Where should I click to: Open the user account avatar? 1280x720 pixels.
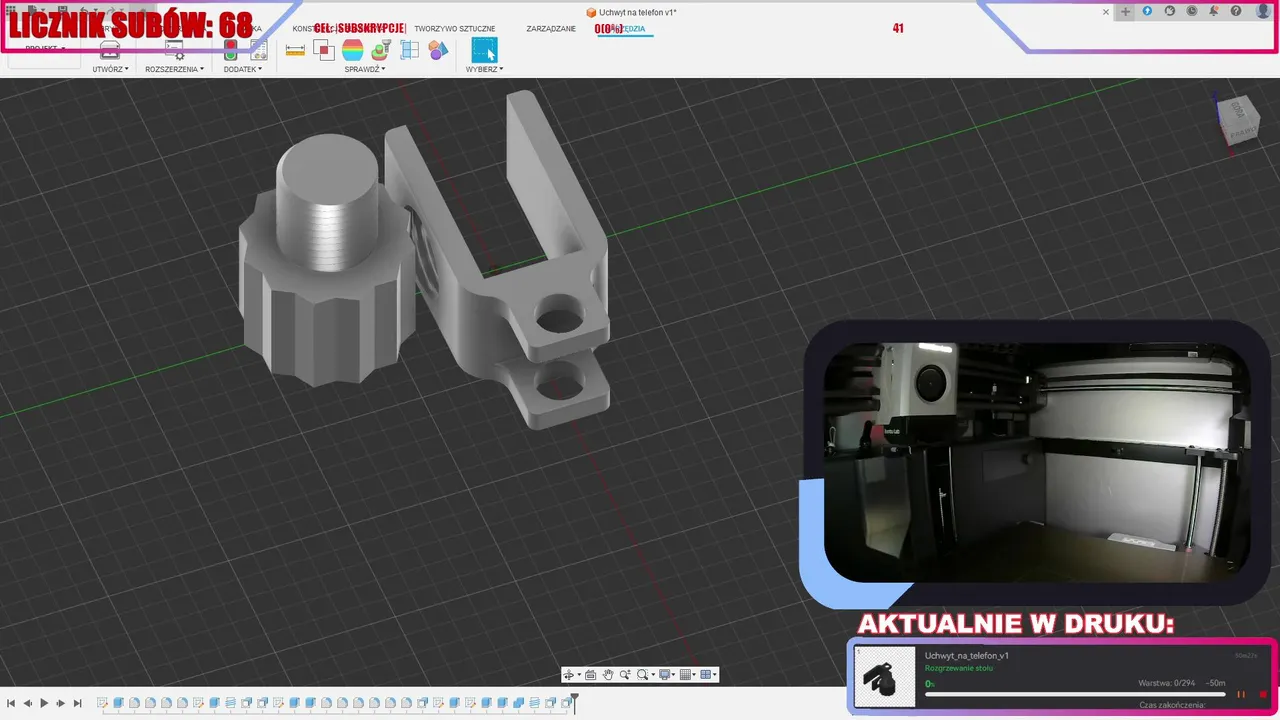coord(1263,11)
